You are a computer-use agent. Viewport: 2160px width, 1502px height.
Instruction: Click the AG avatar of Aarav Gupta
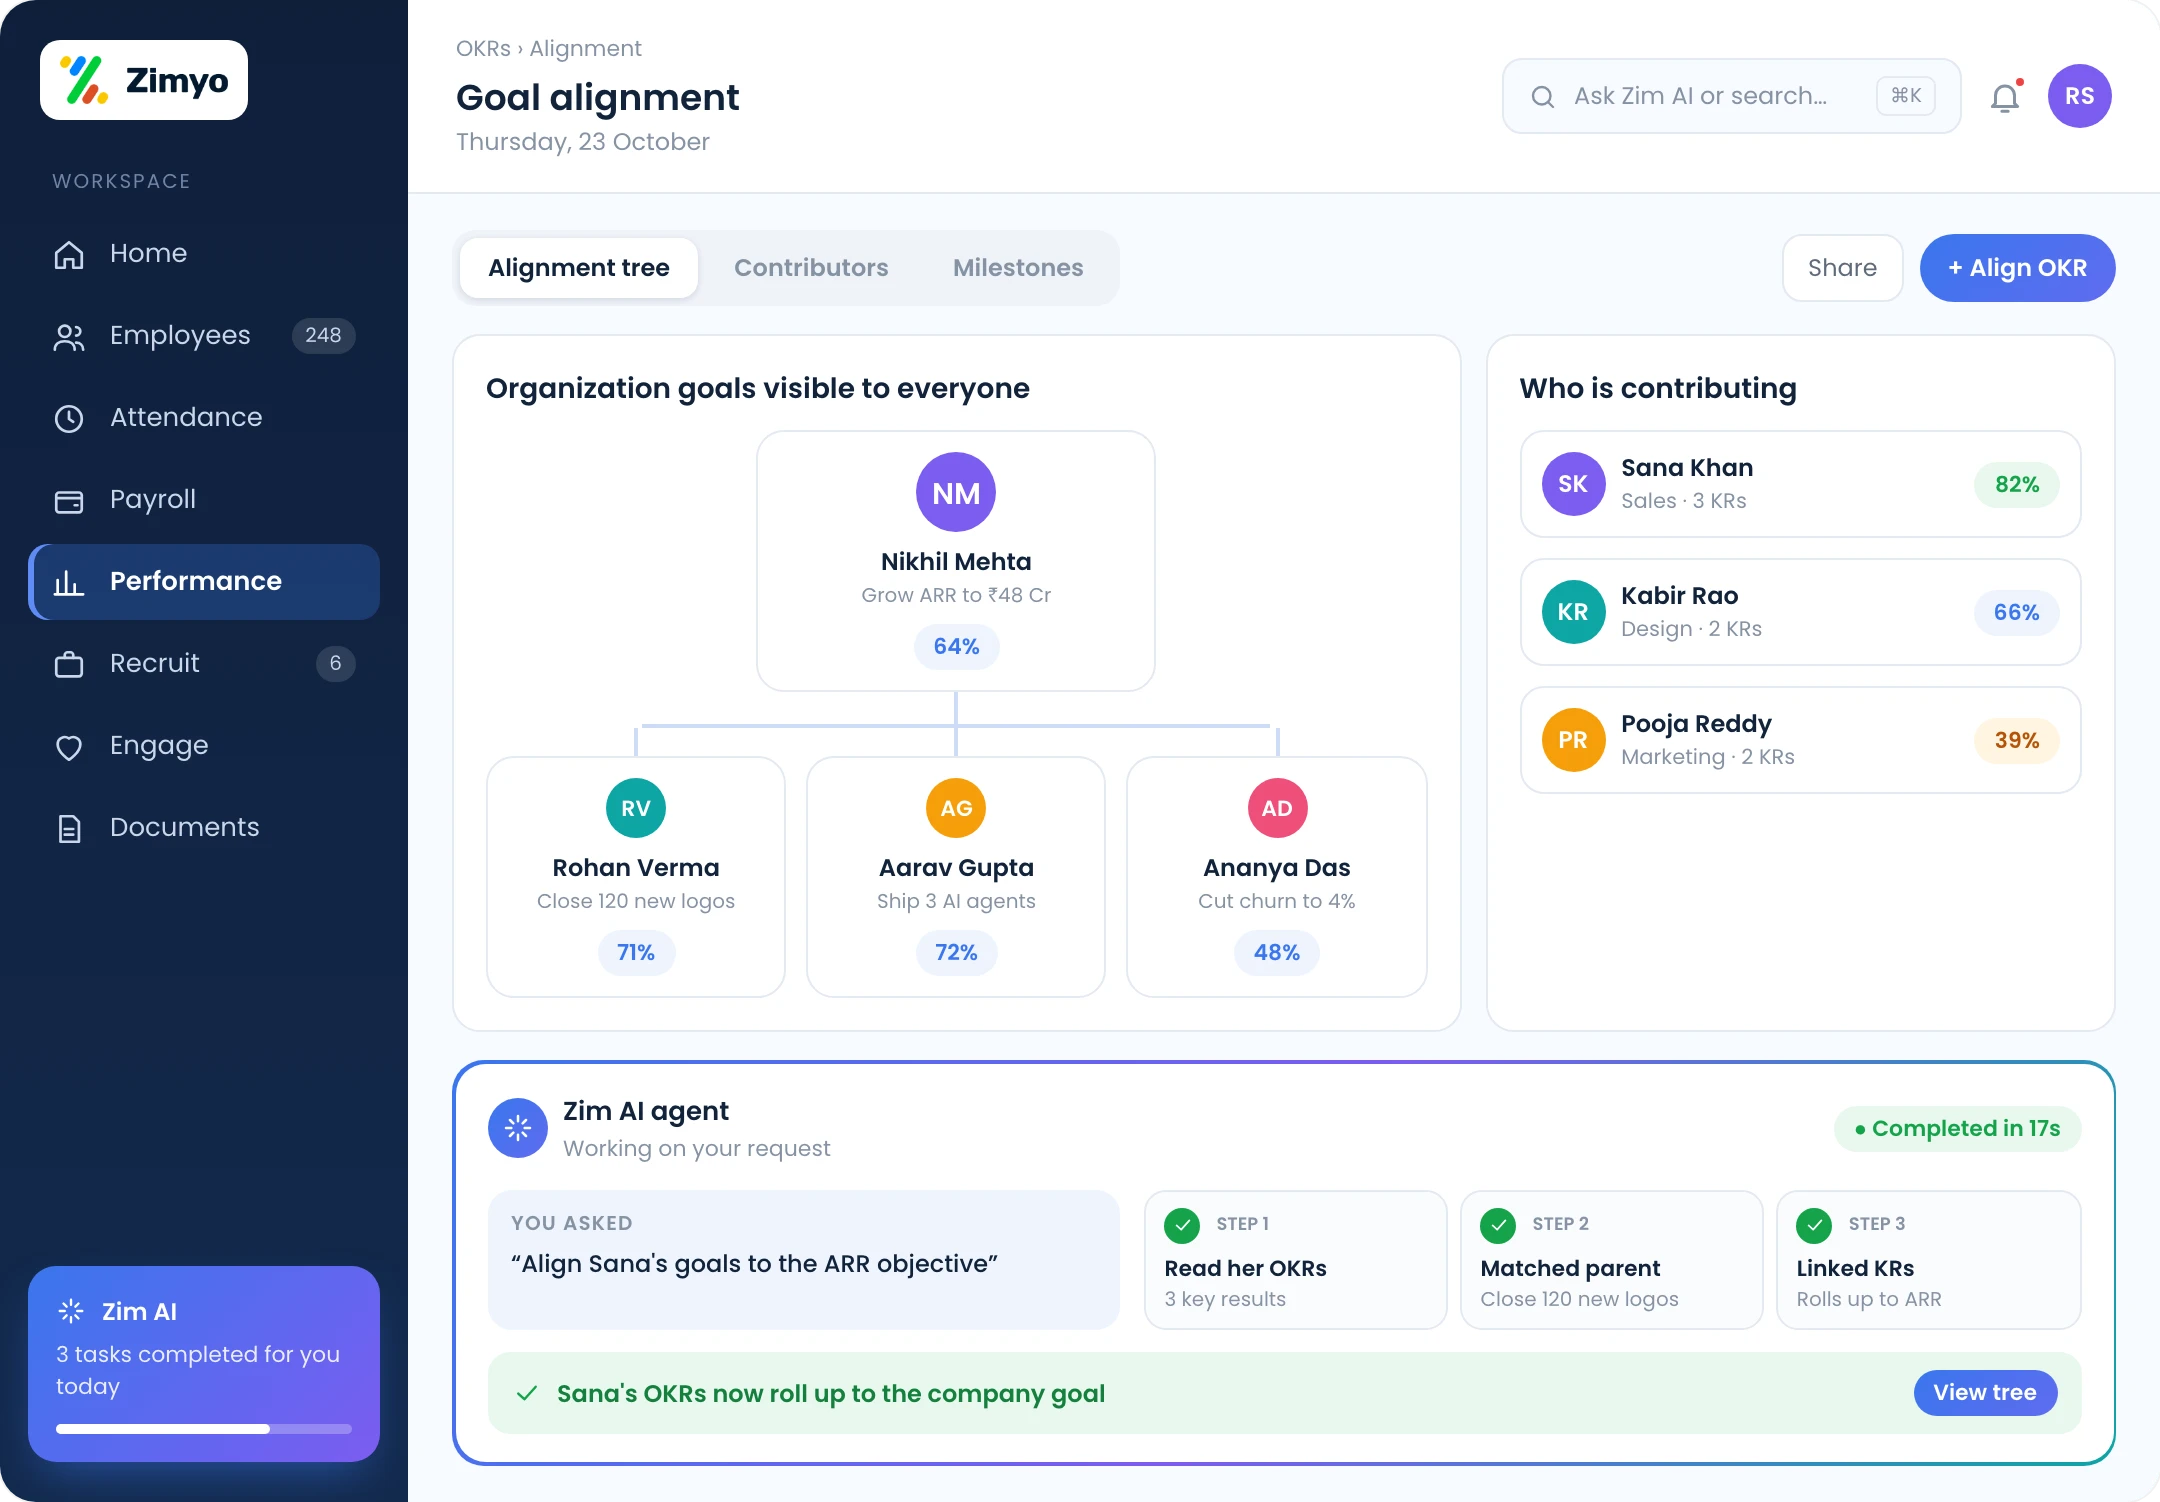[956, 808]
